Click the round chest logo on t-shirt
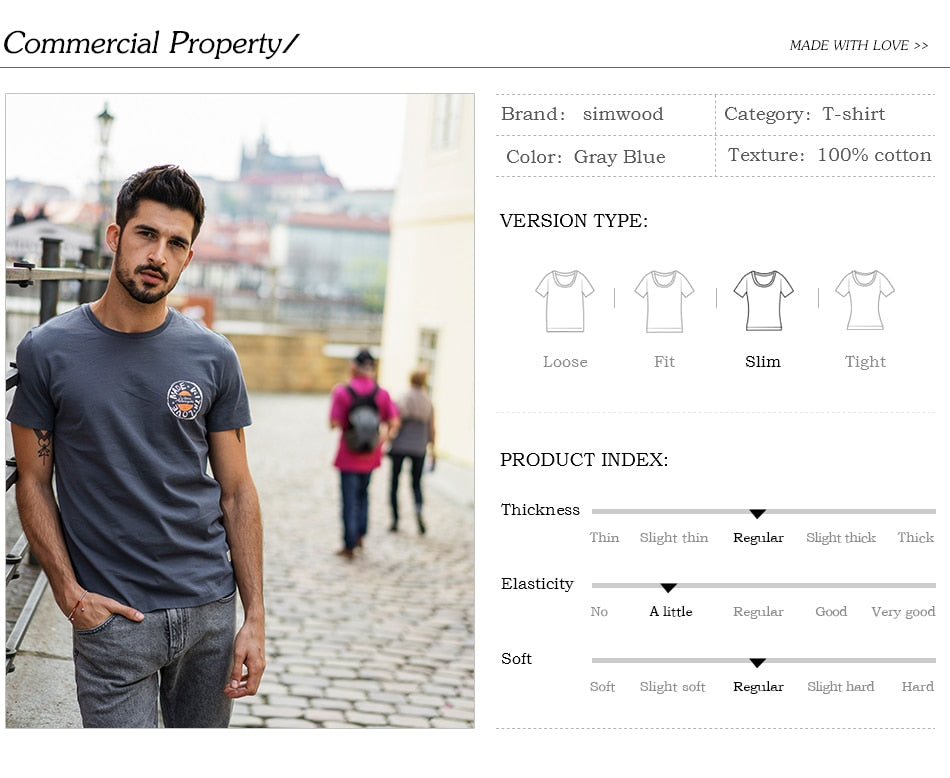 click(x=184, y=400)
